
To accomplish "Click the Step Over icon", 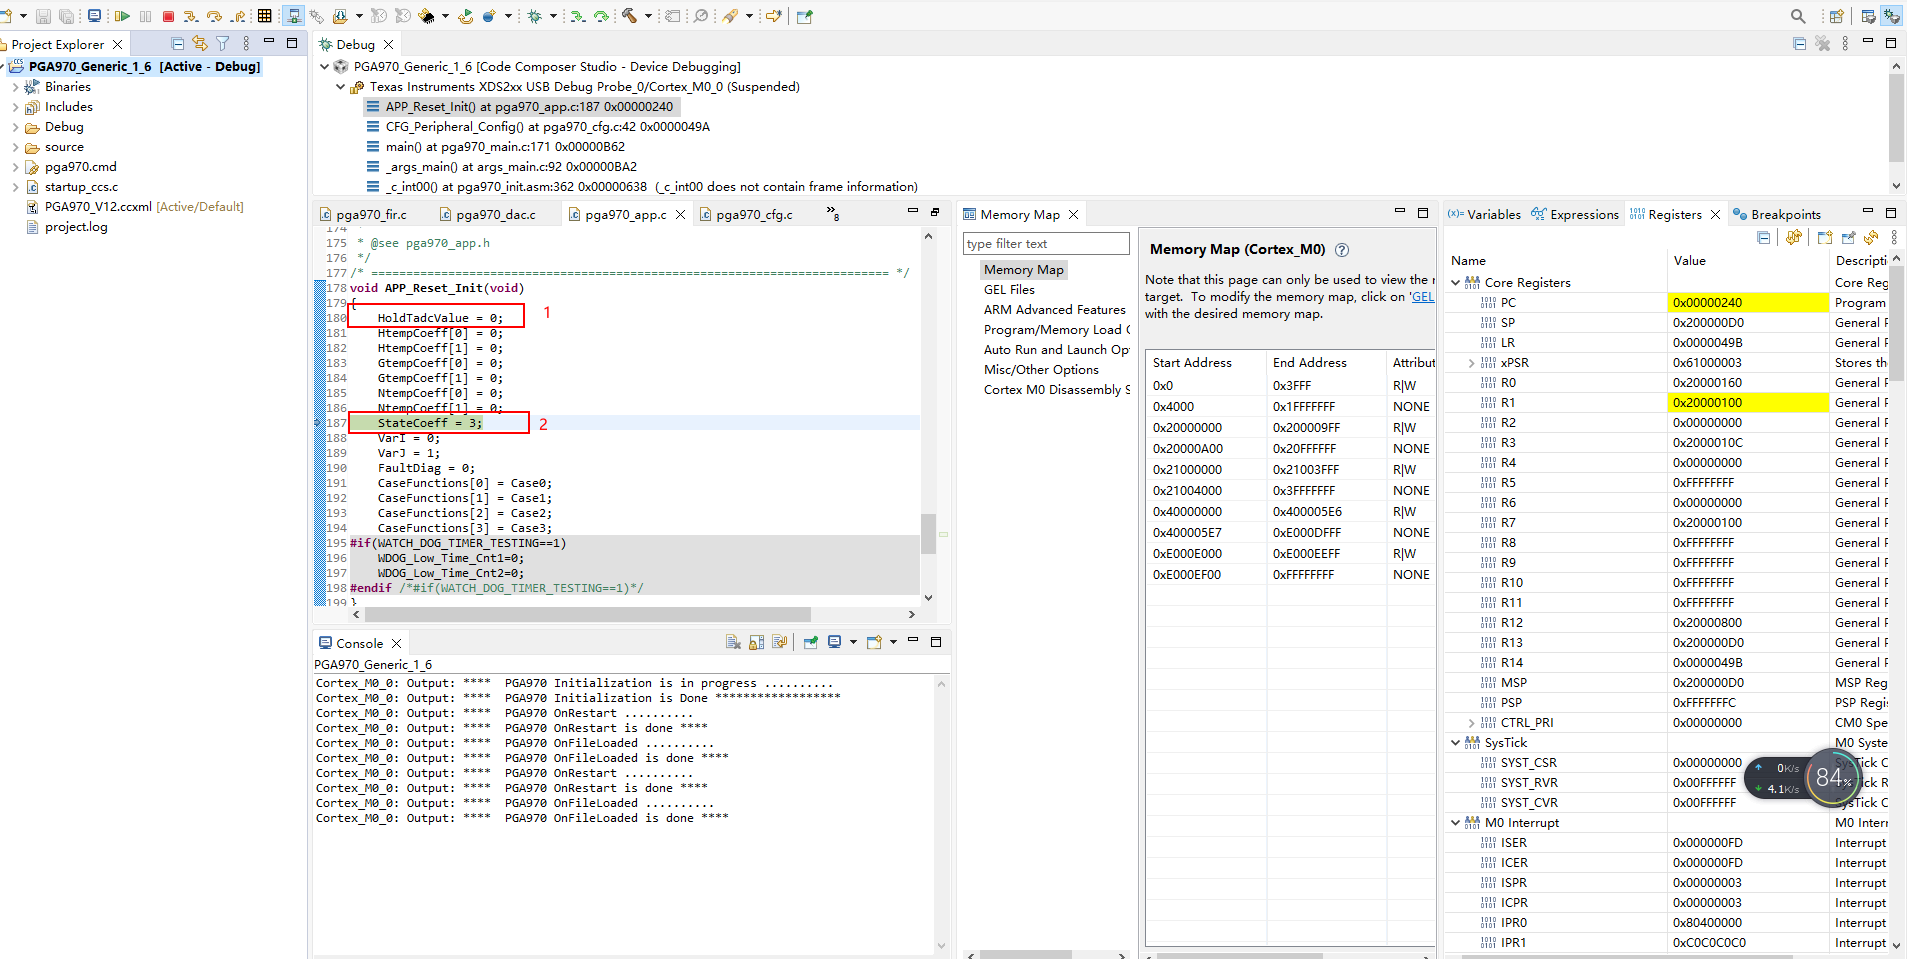I will 214,16.
